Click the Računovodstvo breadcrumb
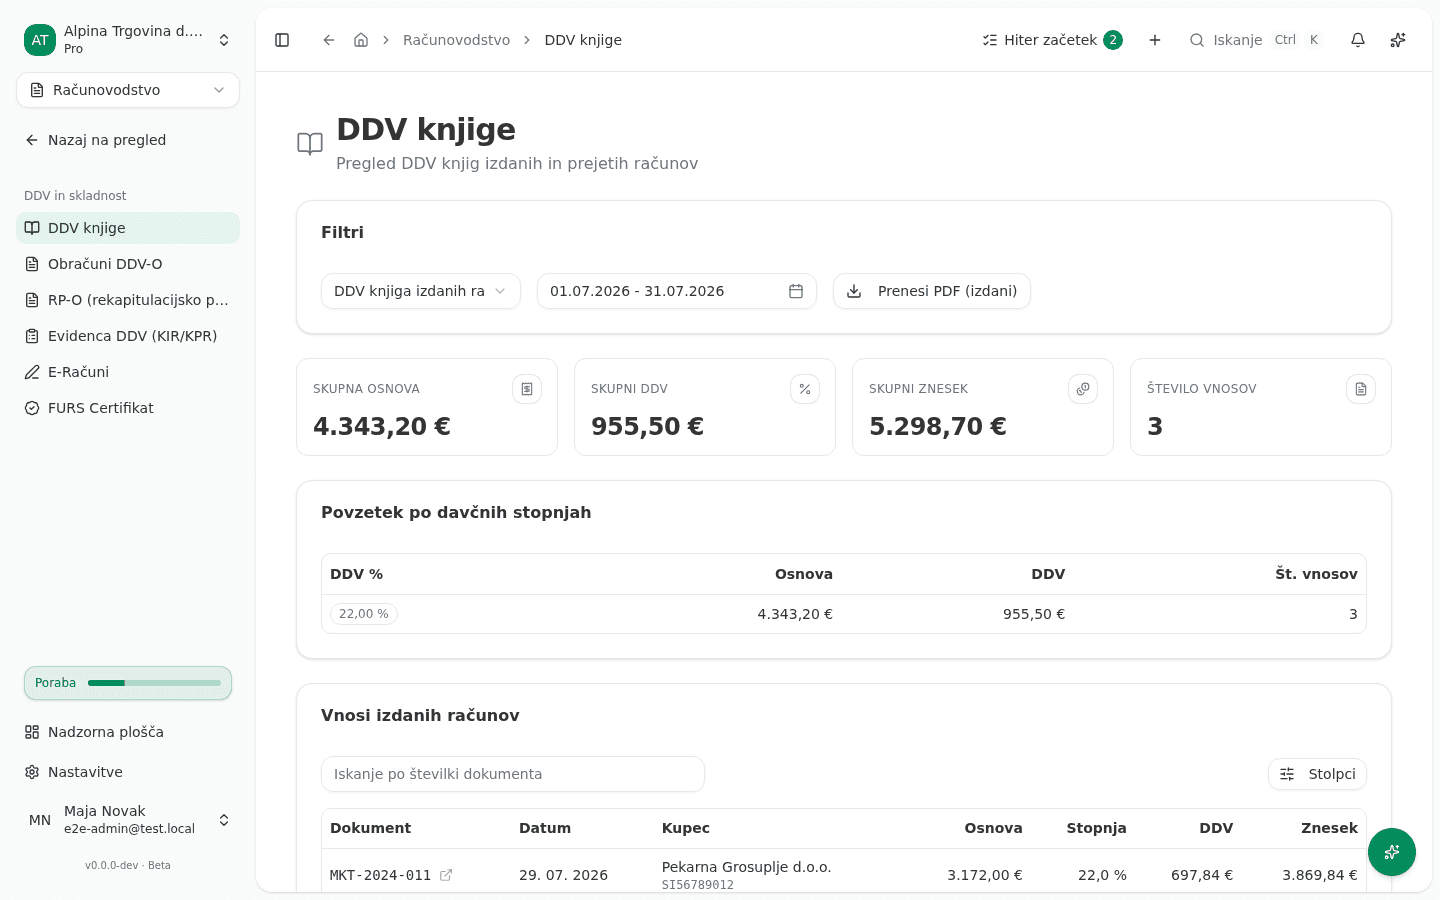 456,40
